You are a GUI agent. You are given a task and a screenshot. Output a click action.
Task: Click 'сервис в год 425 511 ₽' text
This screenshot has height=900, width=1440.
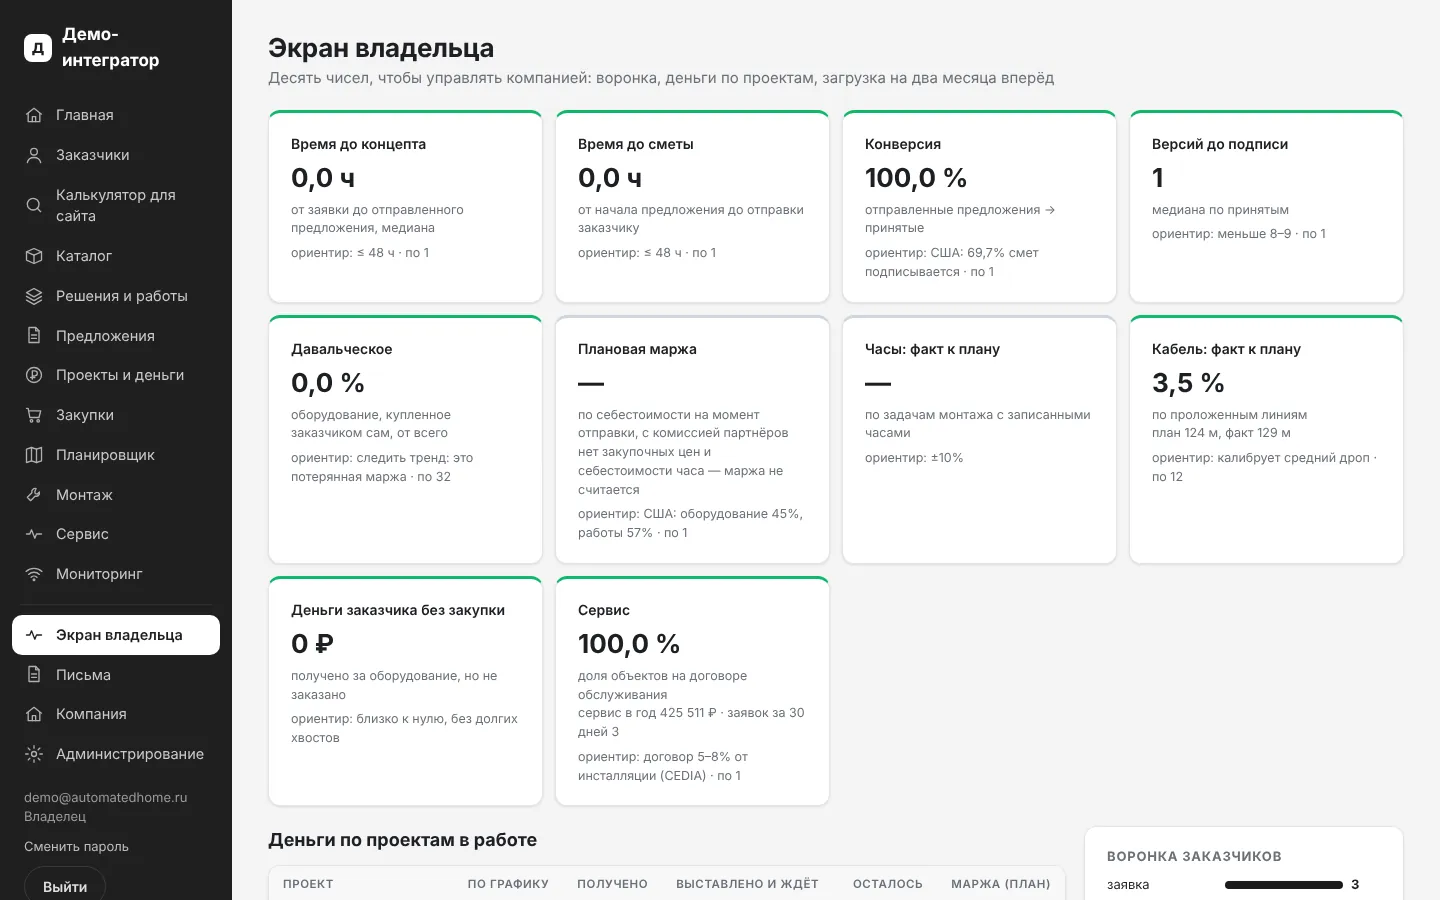647,713
